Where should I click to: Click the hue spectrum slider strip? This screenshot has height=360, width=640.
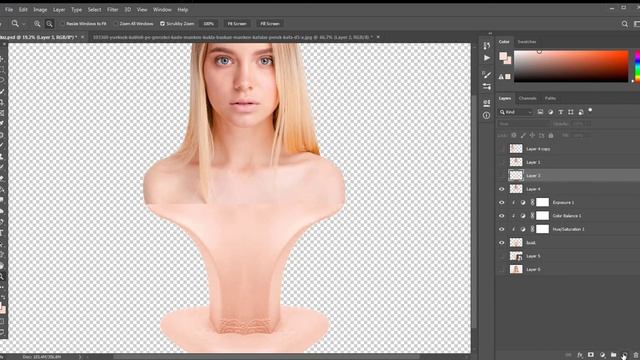coord(638,66)
